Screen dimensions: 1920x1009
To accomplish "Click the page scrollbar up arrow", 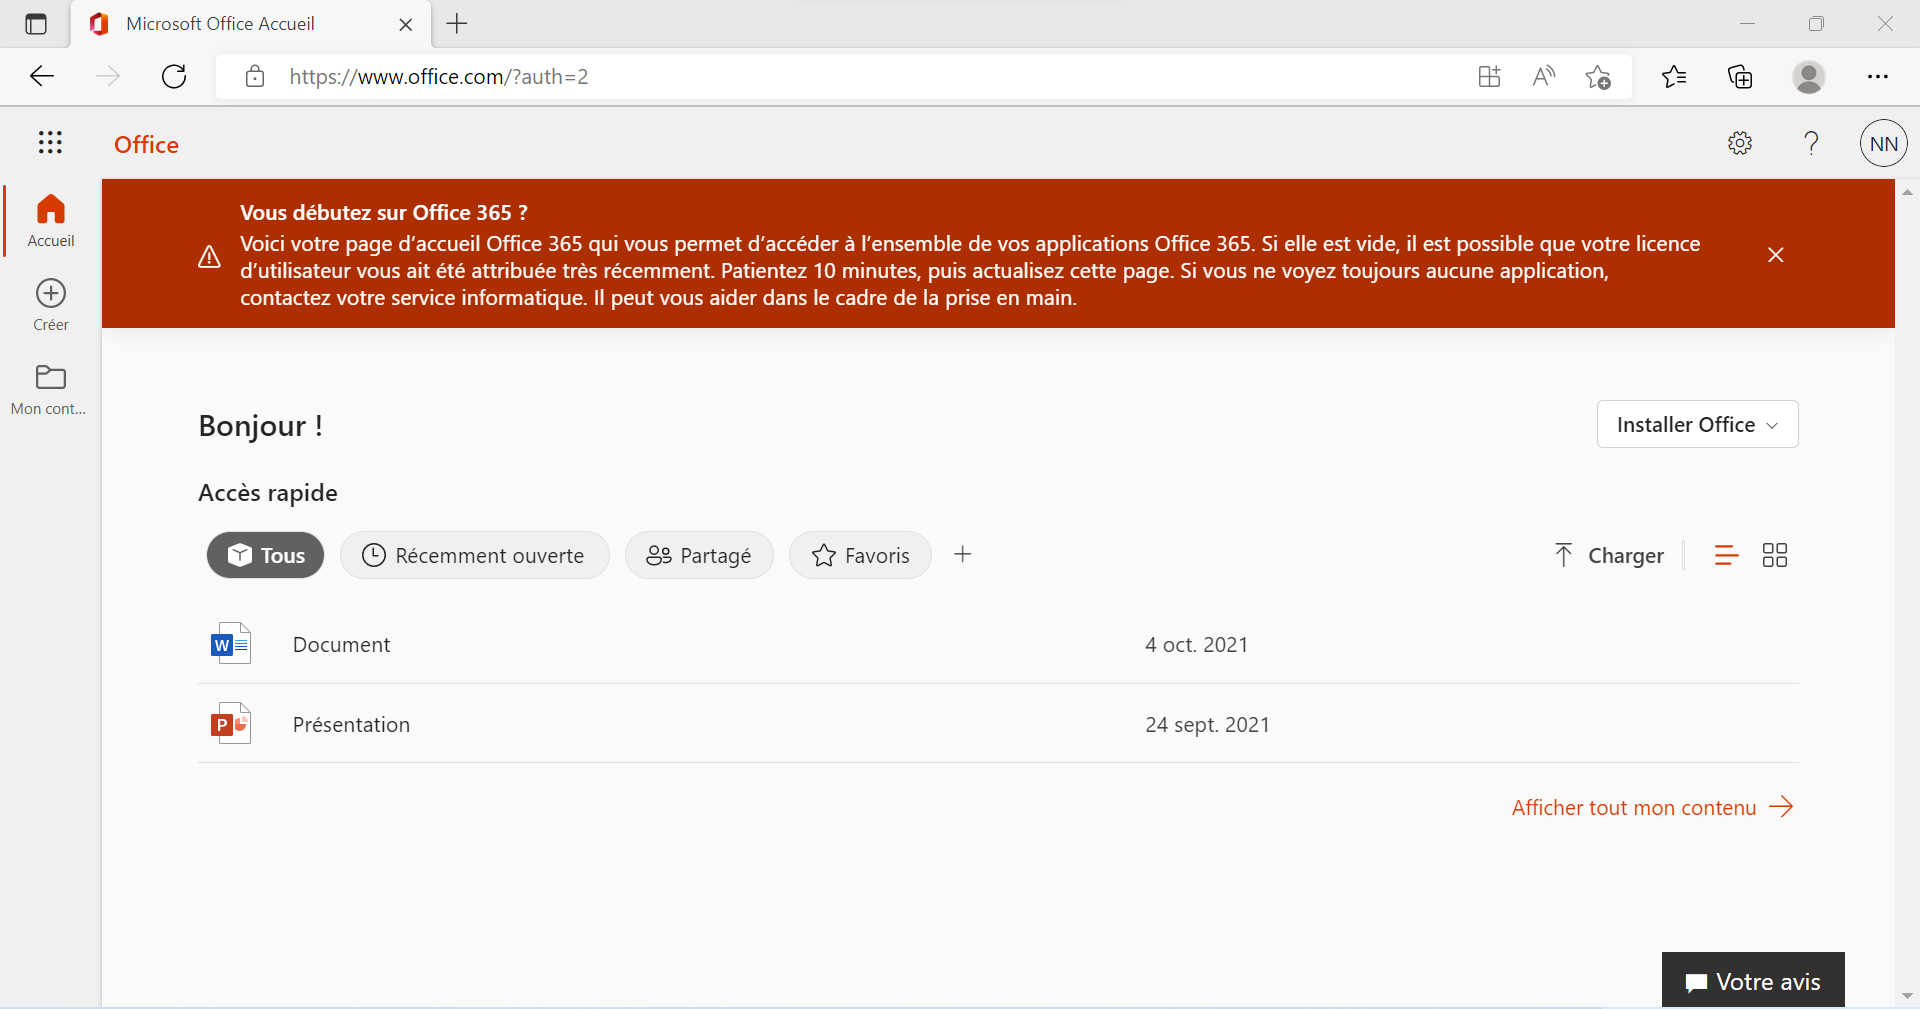I will [1907, 191].
